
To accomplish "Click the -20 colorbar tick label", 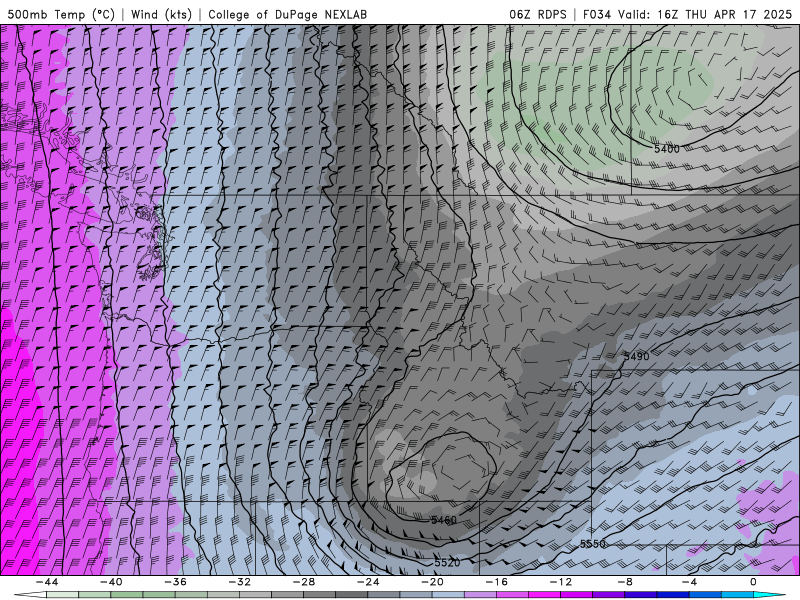I will click(x=433, y=582).
